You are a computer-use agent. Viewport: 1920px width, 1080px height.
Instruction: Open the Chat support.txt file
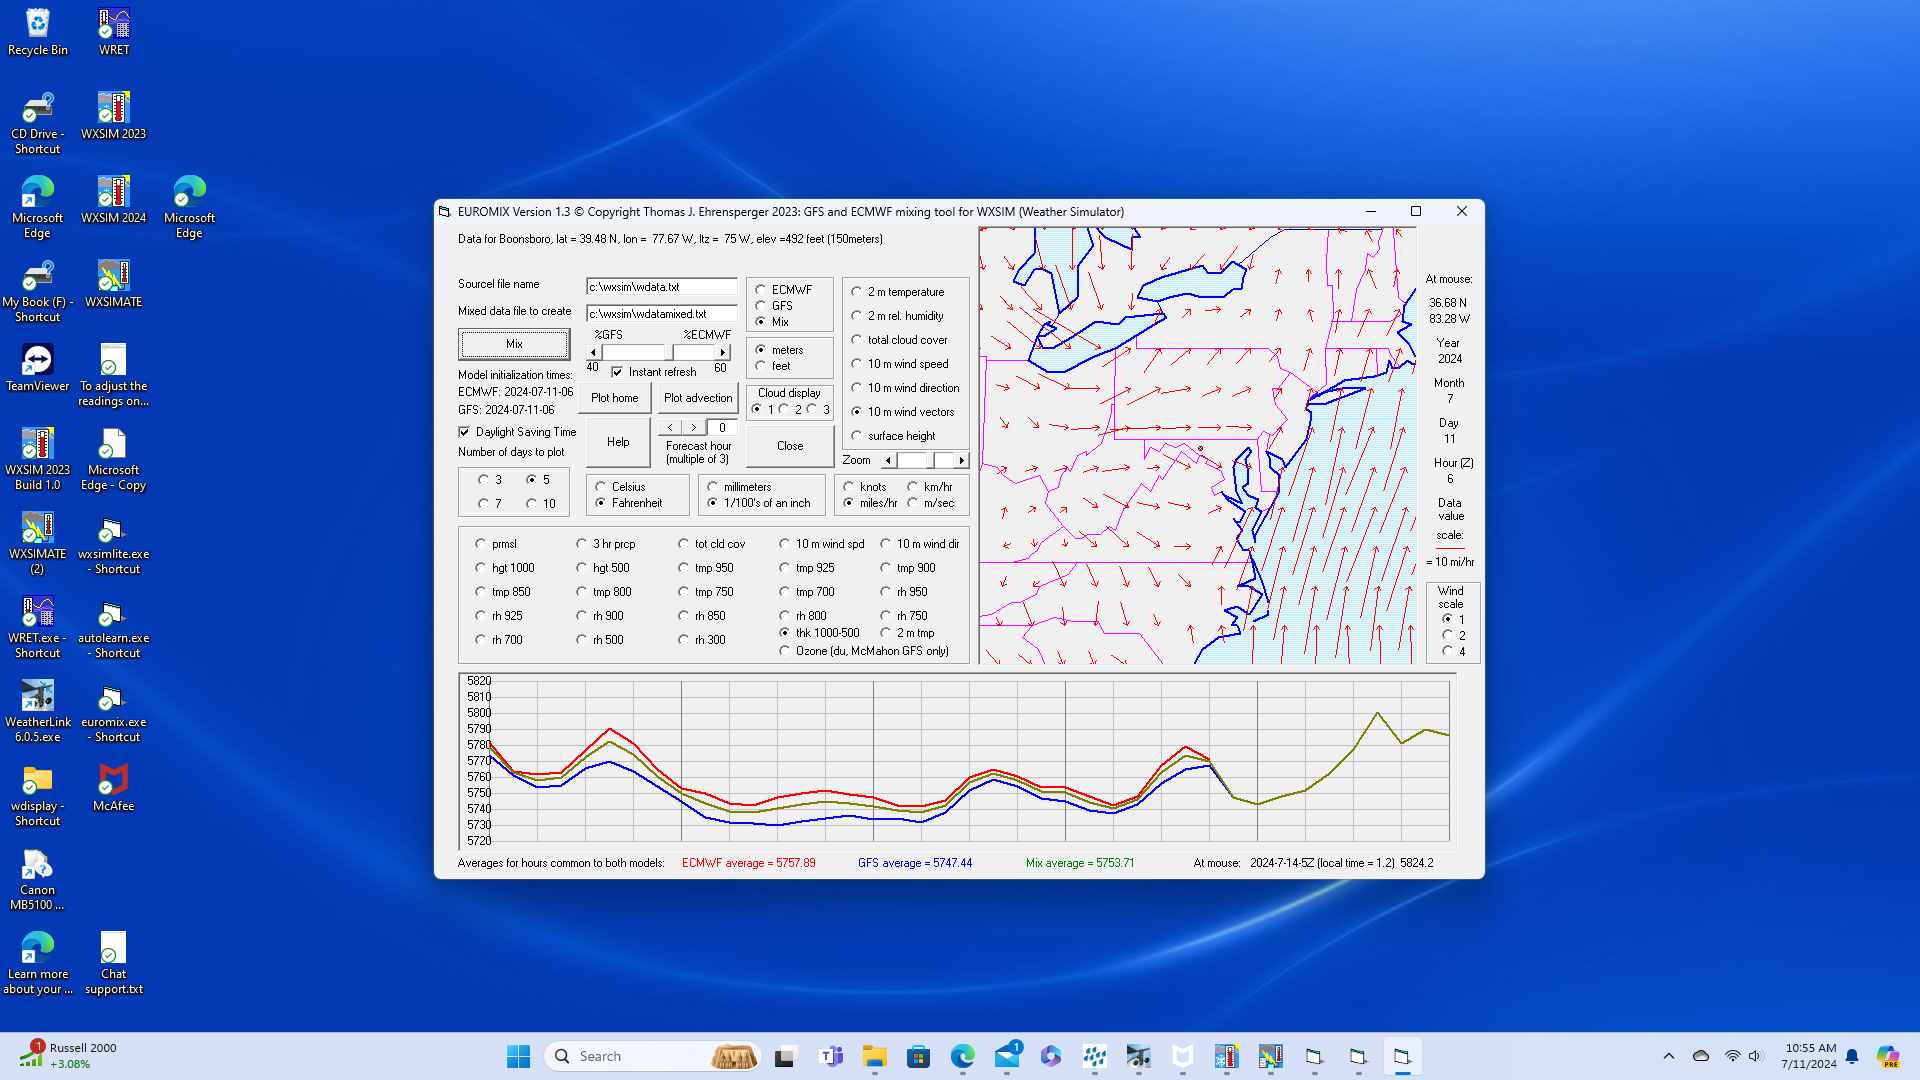tap(114, 963)
